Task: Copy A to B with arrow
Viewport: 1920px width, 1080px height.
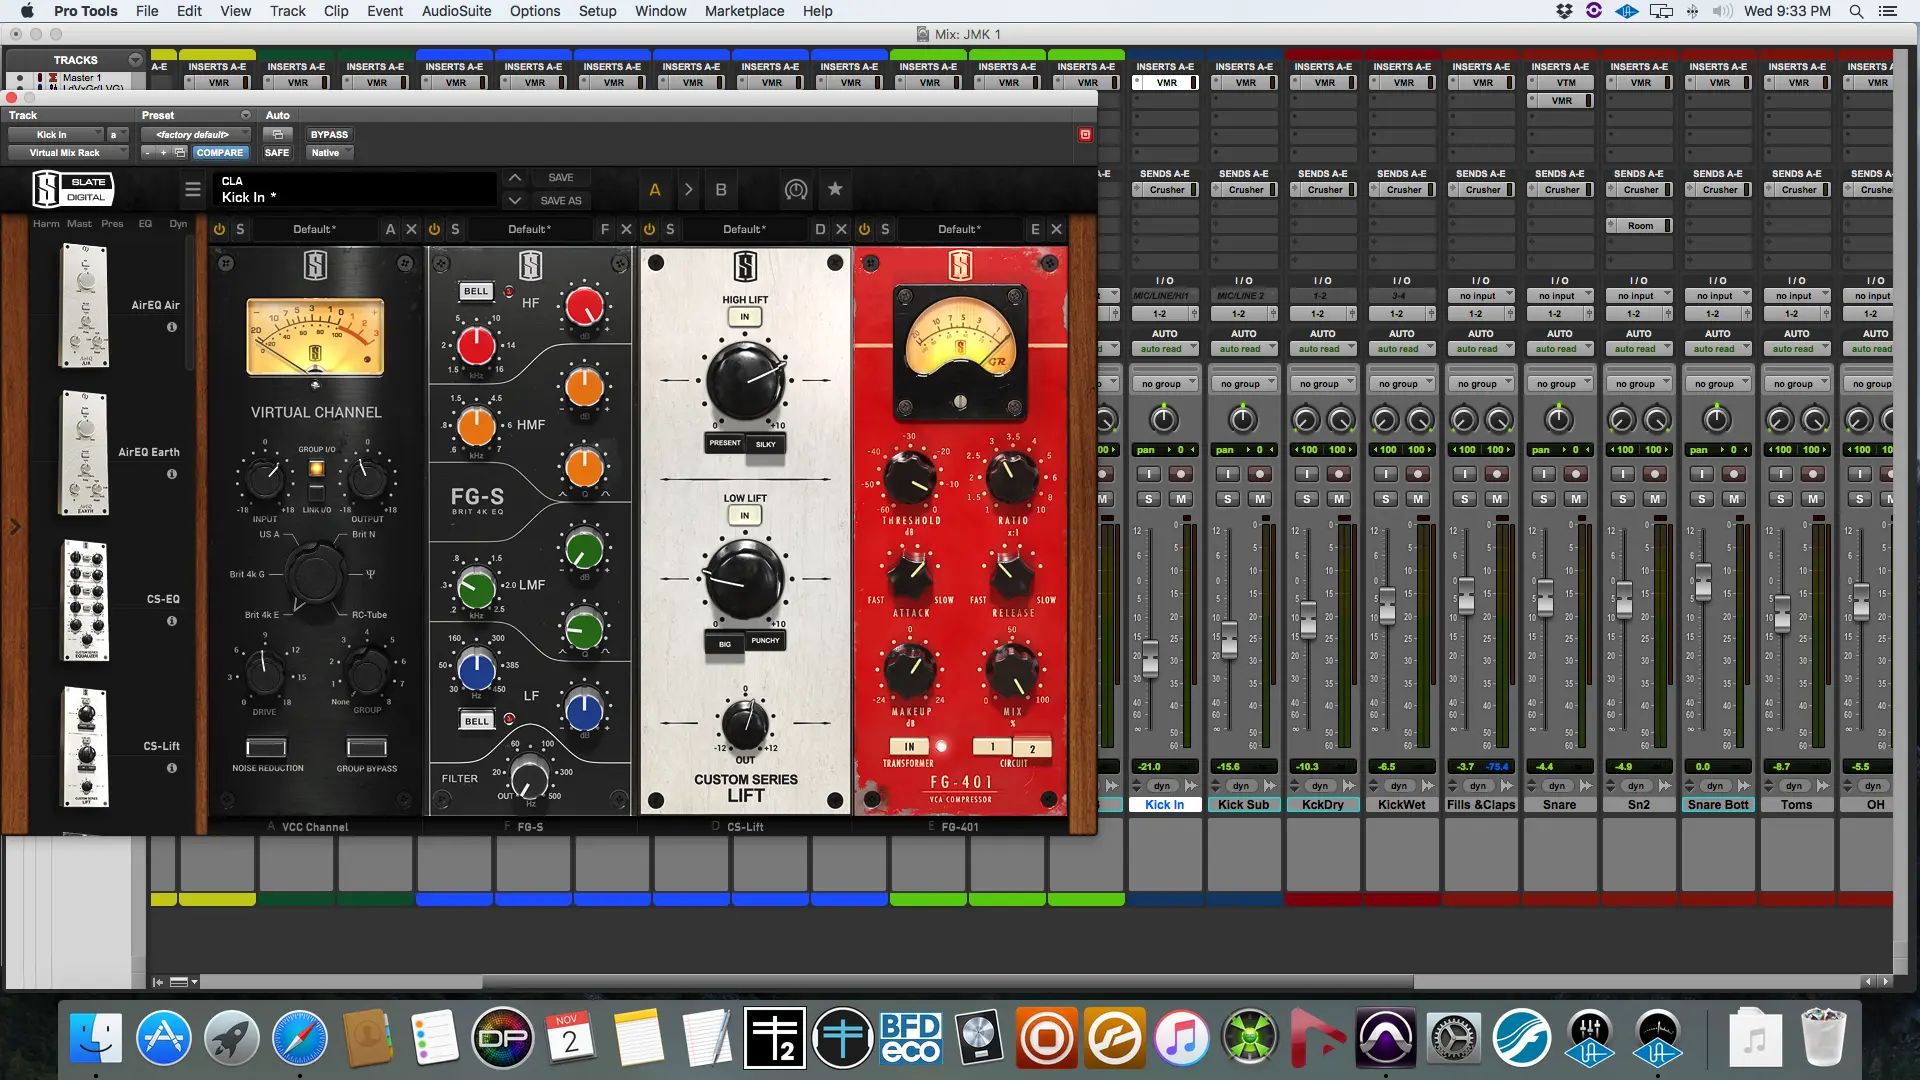Action: tap(688, 189)
